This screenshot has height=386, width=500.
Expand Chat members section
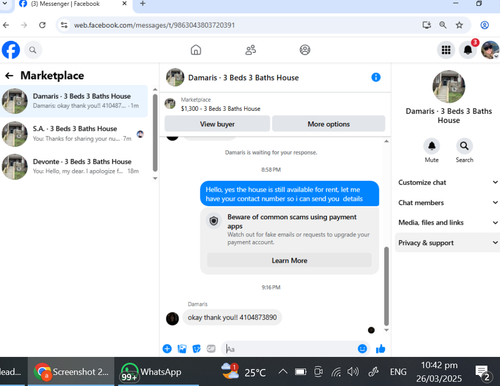click(448, 203)
